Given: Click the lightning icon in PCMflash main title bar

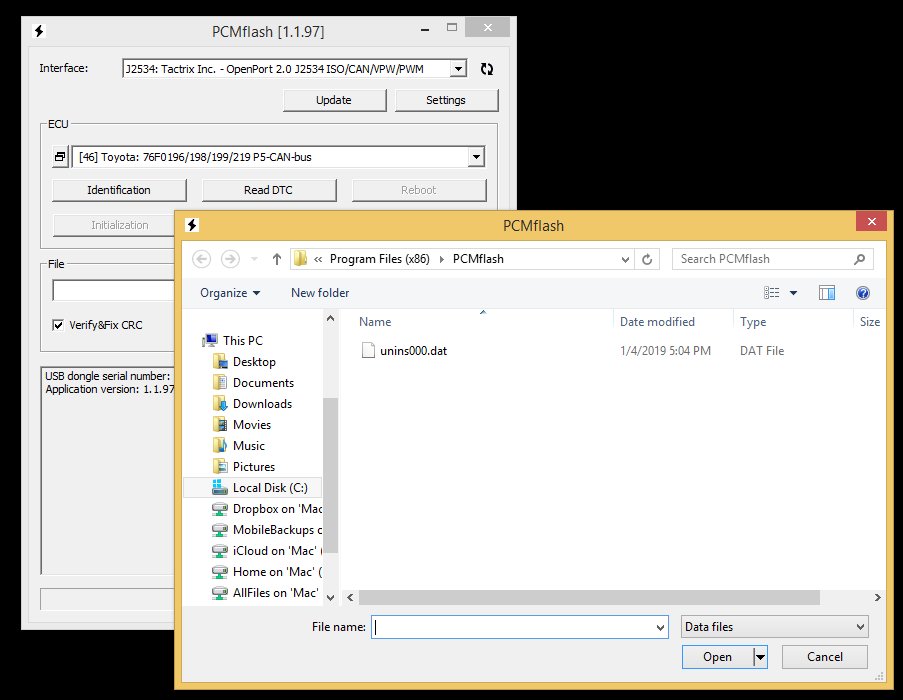Looking at the screenshot, I should pyautogui.click(x=39, y=31).
